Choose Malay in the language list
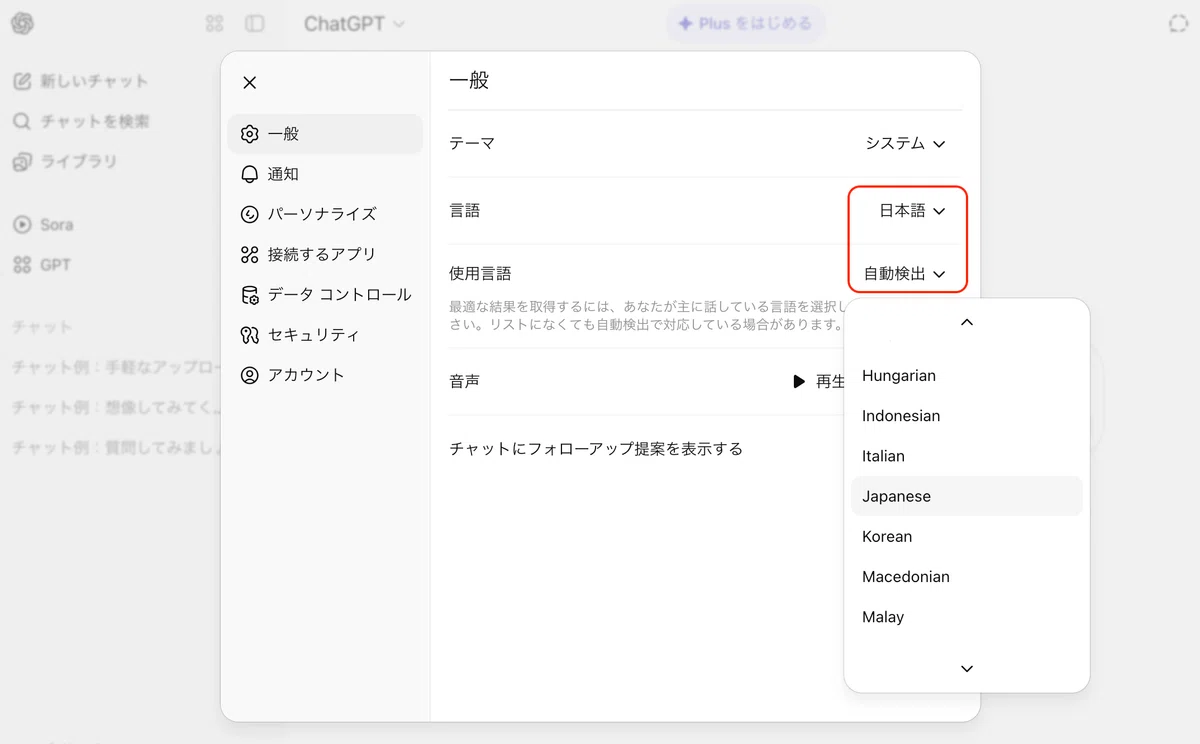The height and width of the screenshot is (744, 1200). tap(967, 617)
